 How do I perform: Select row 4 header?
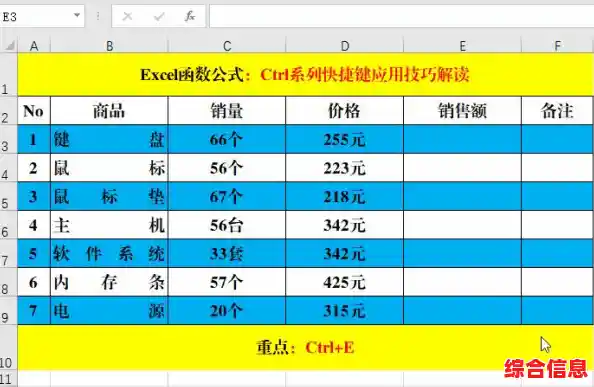click(8, 168)
